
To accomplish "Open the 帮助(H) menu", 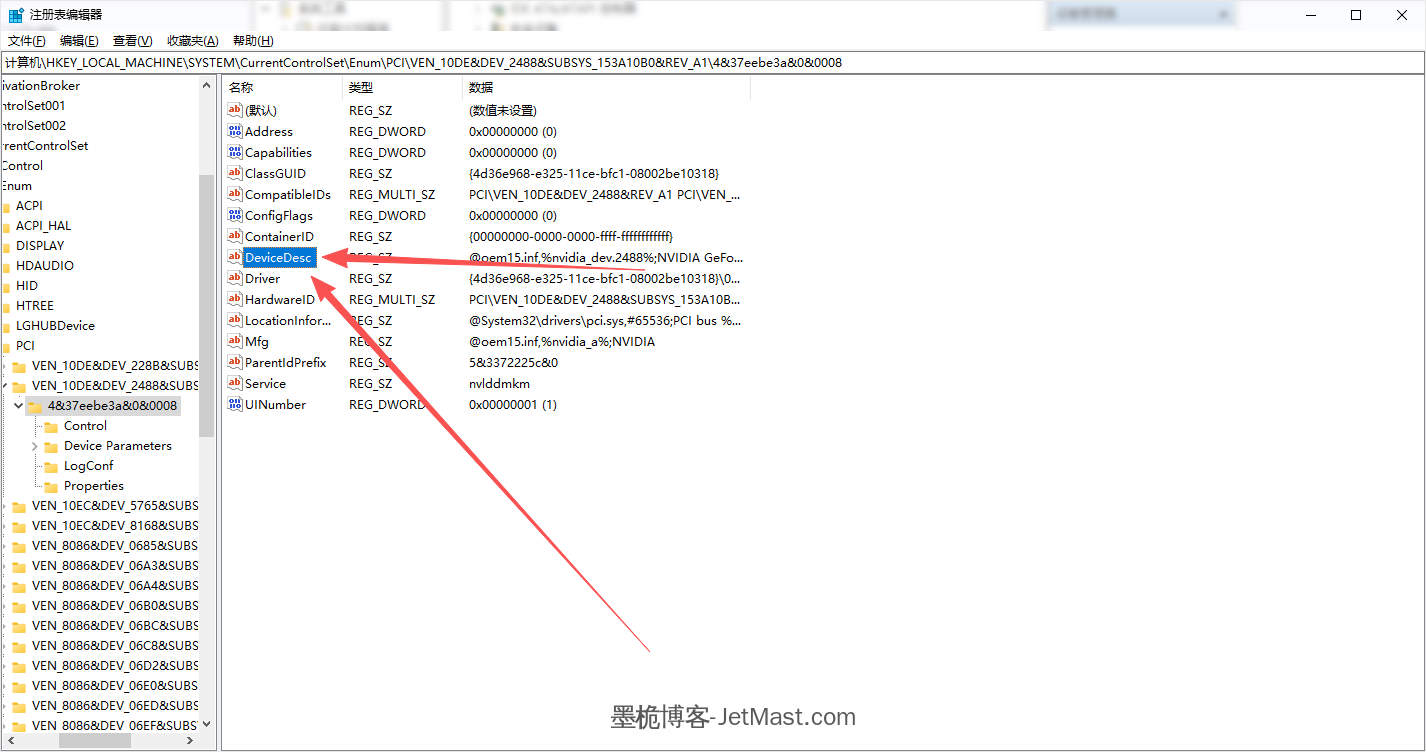I will click(x=253, y=41).
